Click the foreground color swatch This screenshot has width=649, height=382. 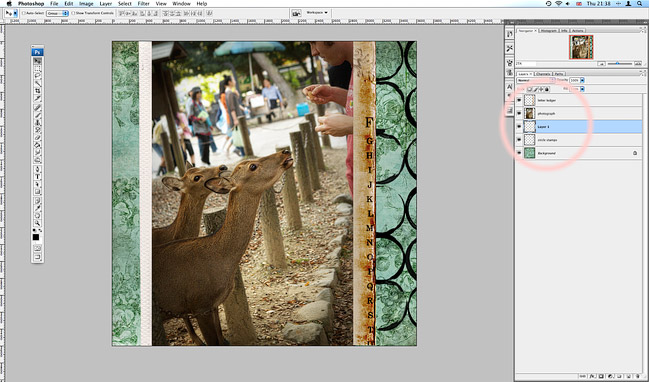tap(36, 237)
